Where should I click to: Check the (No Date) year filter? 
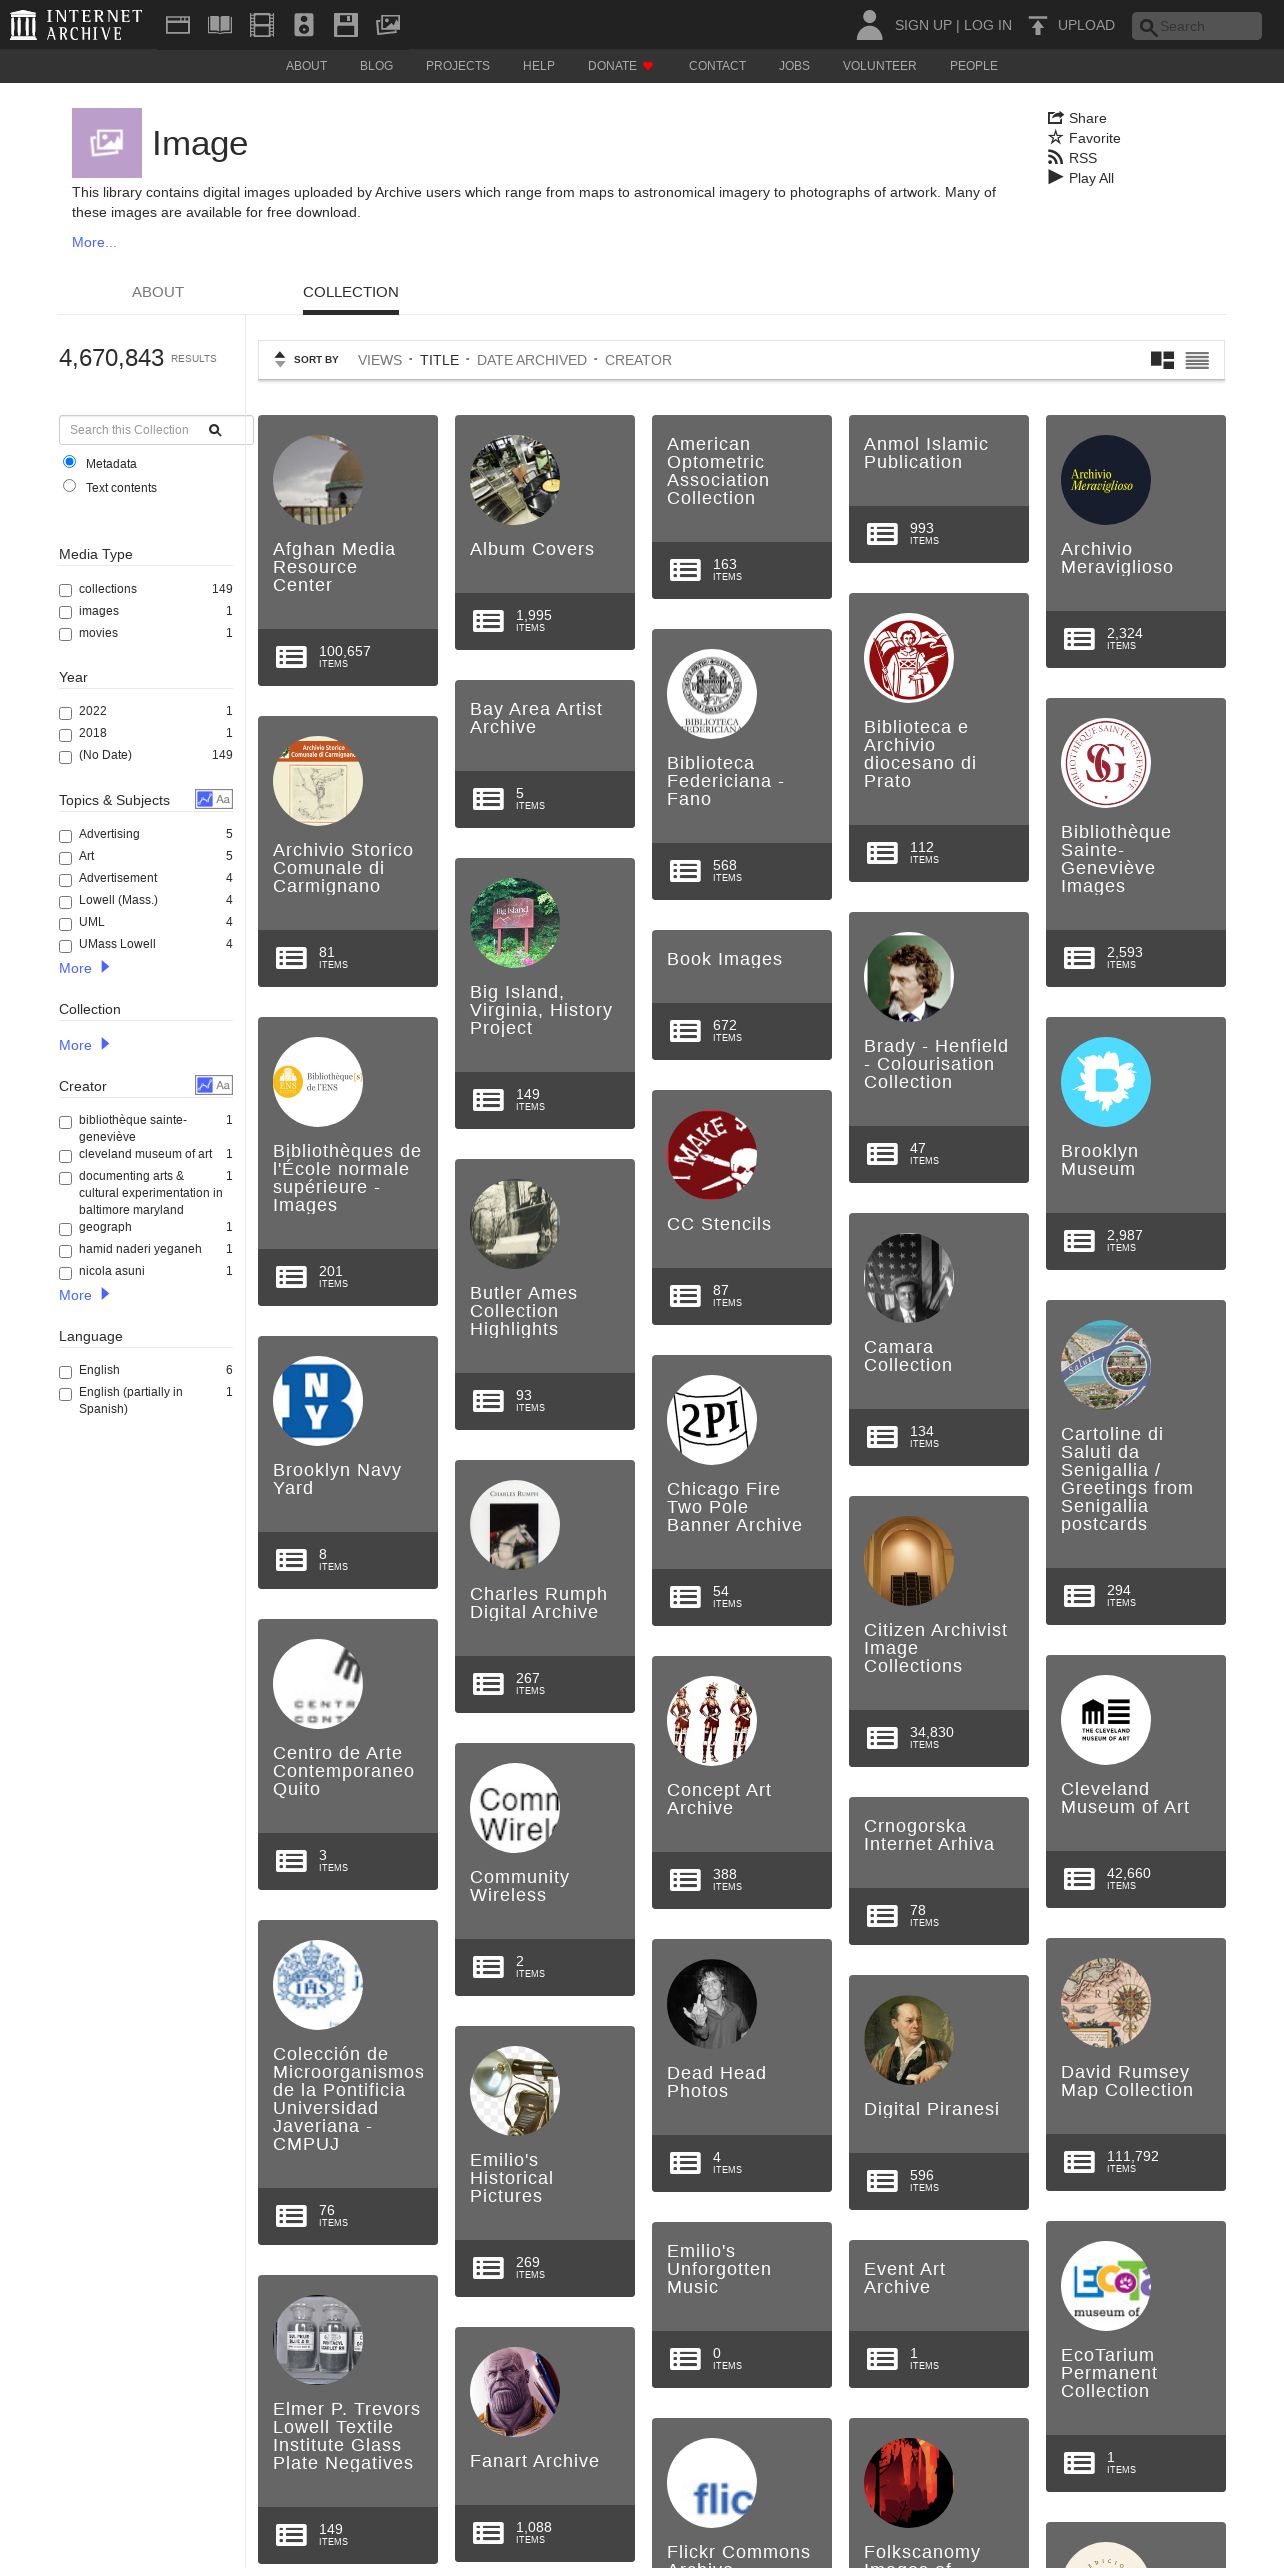[65, 756]
